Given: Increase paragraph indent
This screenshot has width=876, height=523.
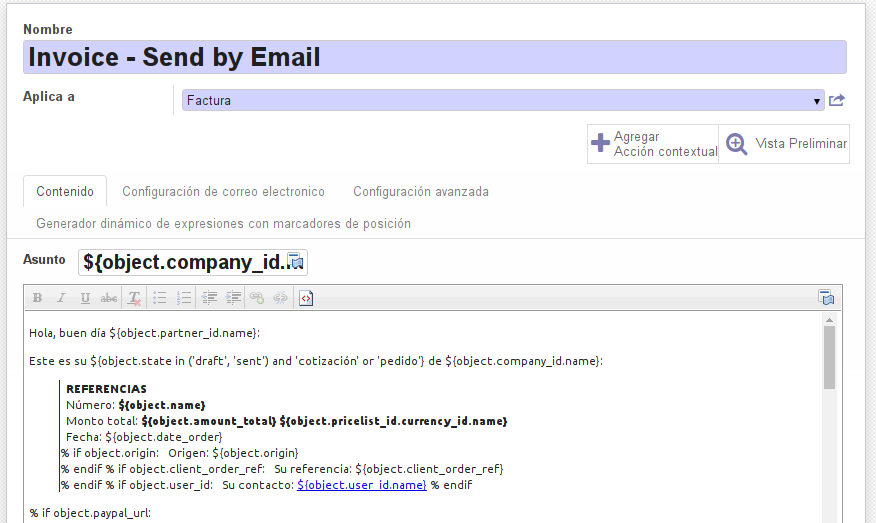Looking at the screenshot, I should coord(233,298).
